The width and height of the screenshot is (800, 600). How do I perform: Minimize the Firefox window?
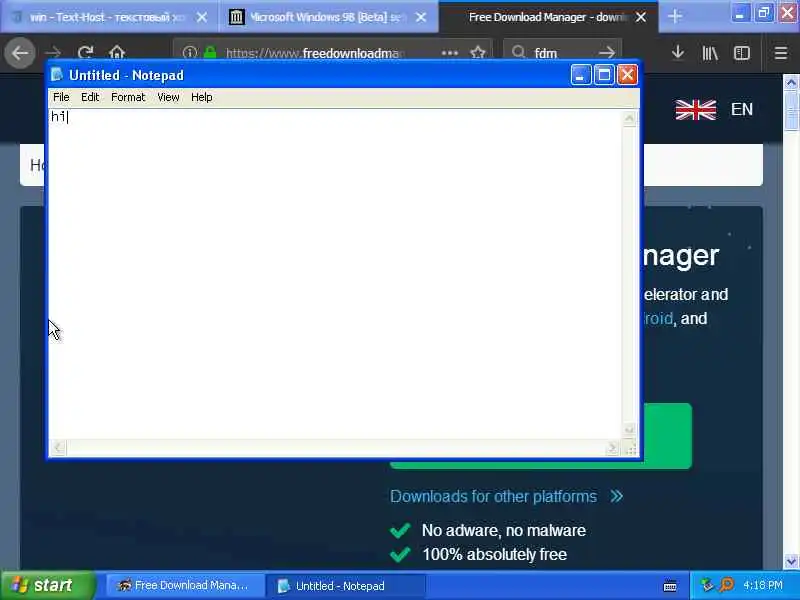pos(739,14)
